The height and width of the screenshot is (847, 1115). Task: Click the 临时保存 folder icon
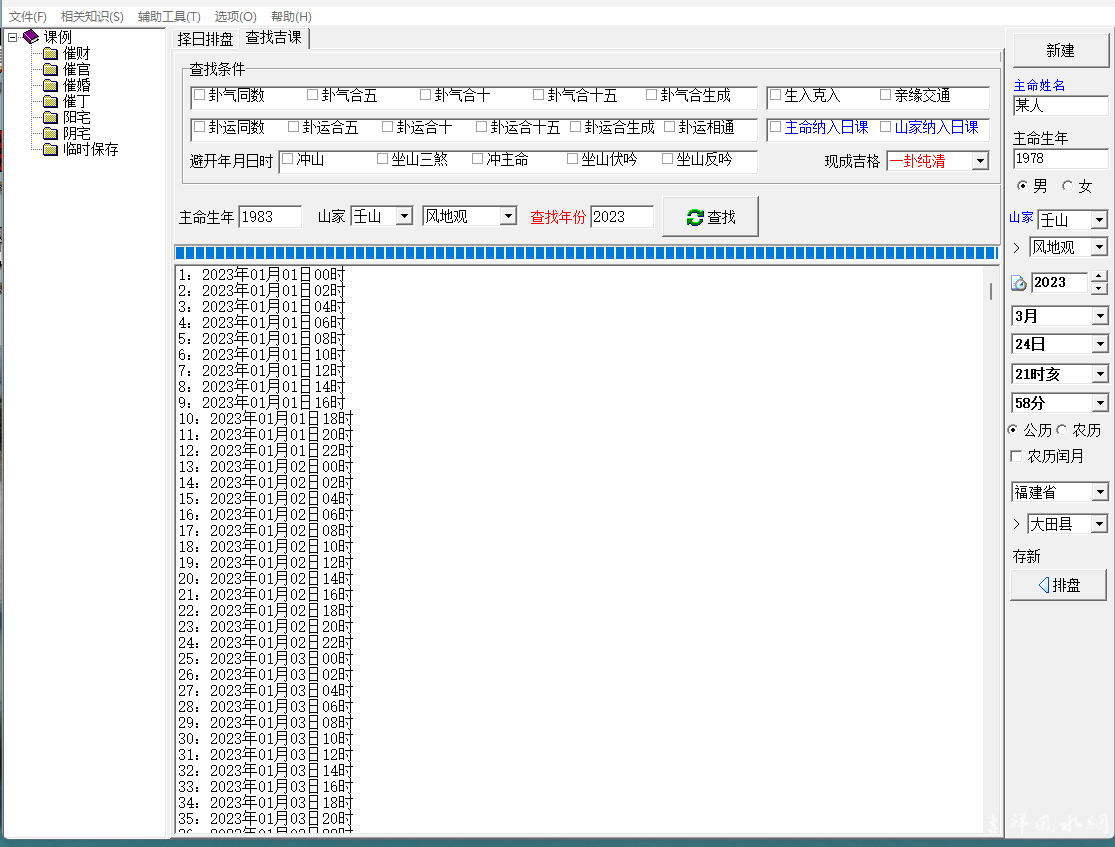(x=50, y=149)
